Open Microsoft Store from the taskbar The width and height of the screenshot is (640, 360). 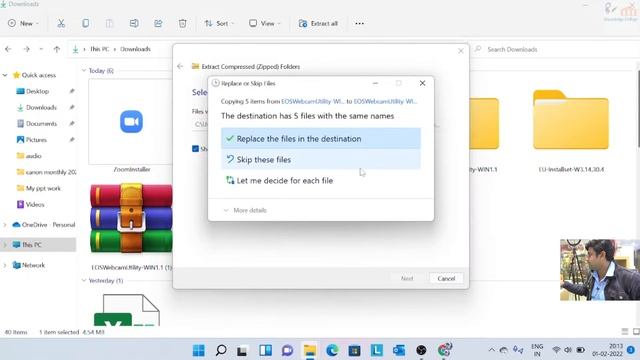(354, 350)
